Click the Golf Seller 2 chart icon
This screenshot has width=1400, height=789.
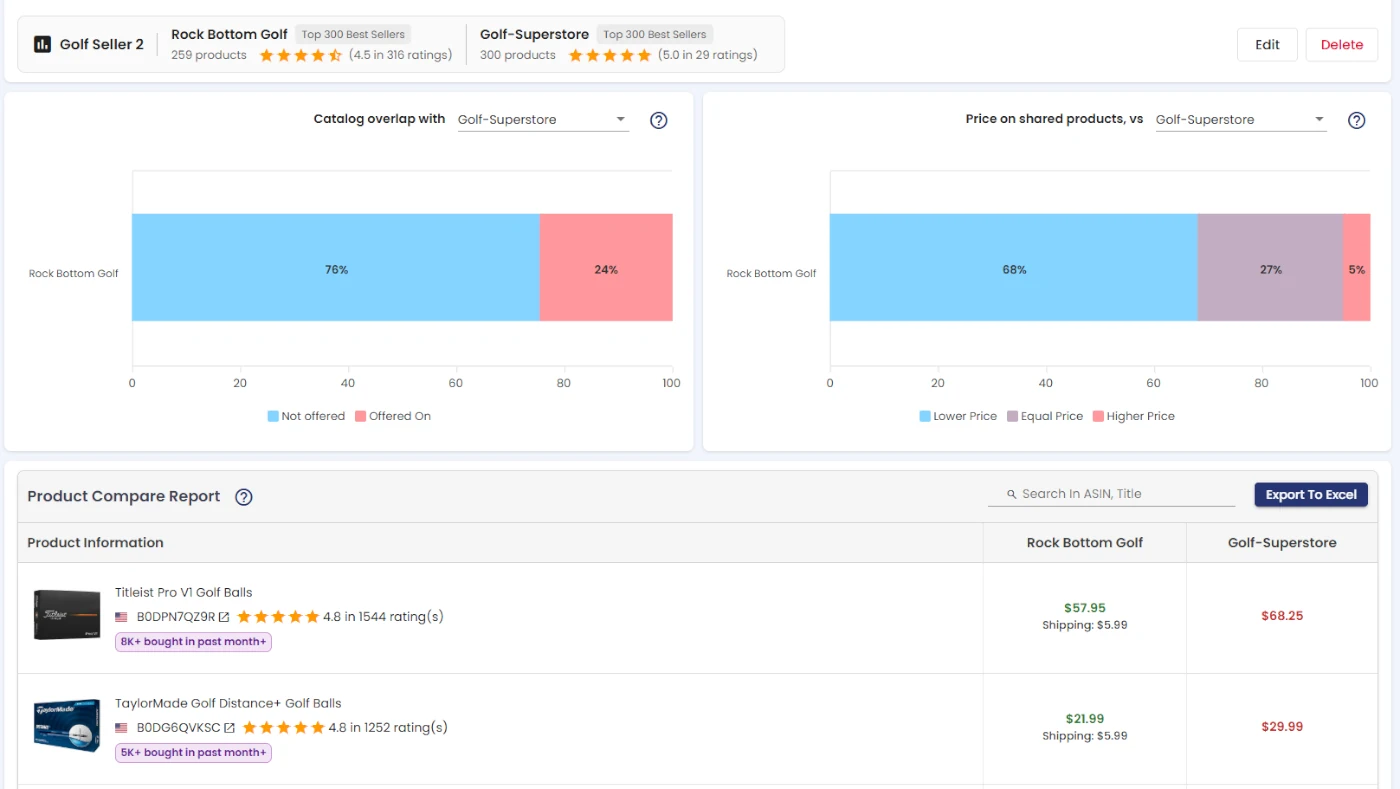coord(42,44)
